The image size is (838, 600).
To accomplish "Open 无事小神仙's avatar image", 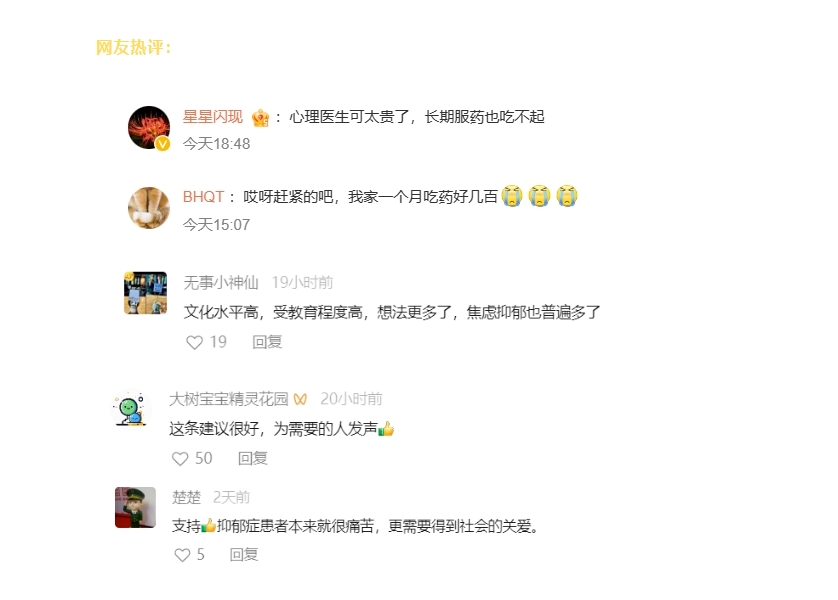I will [x=145, y=293].
